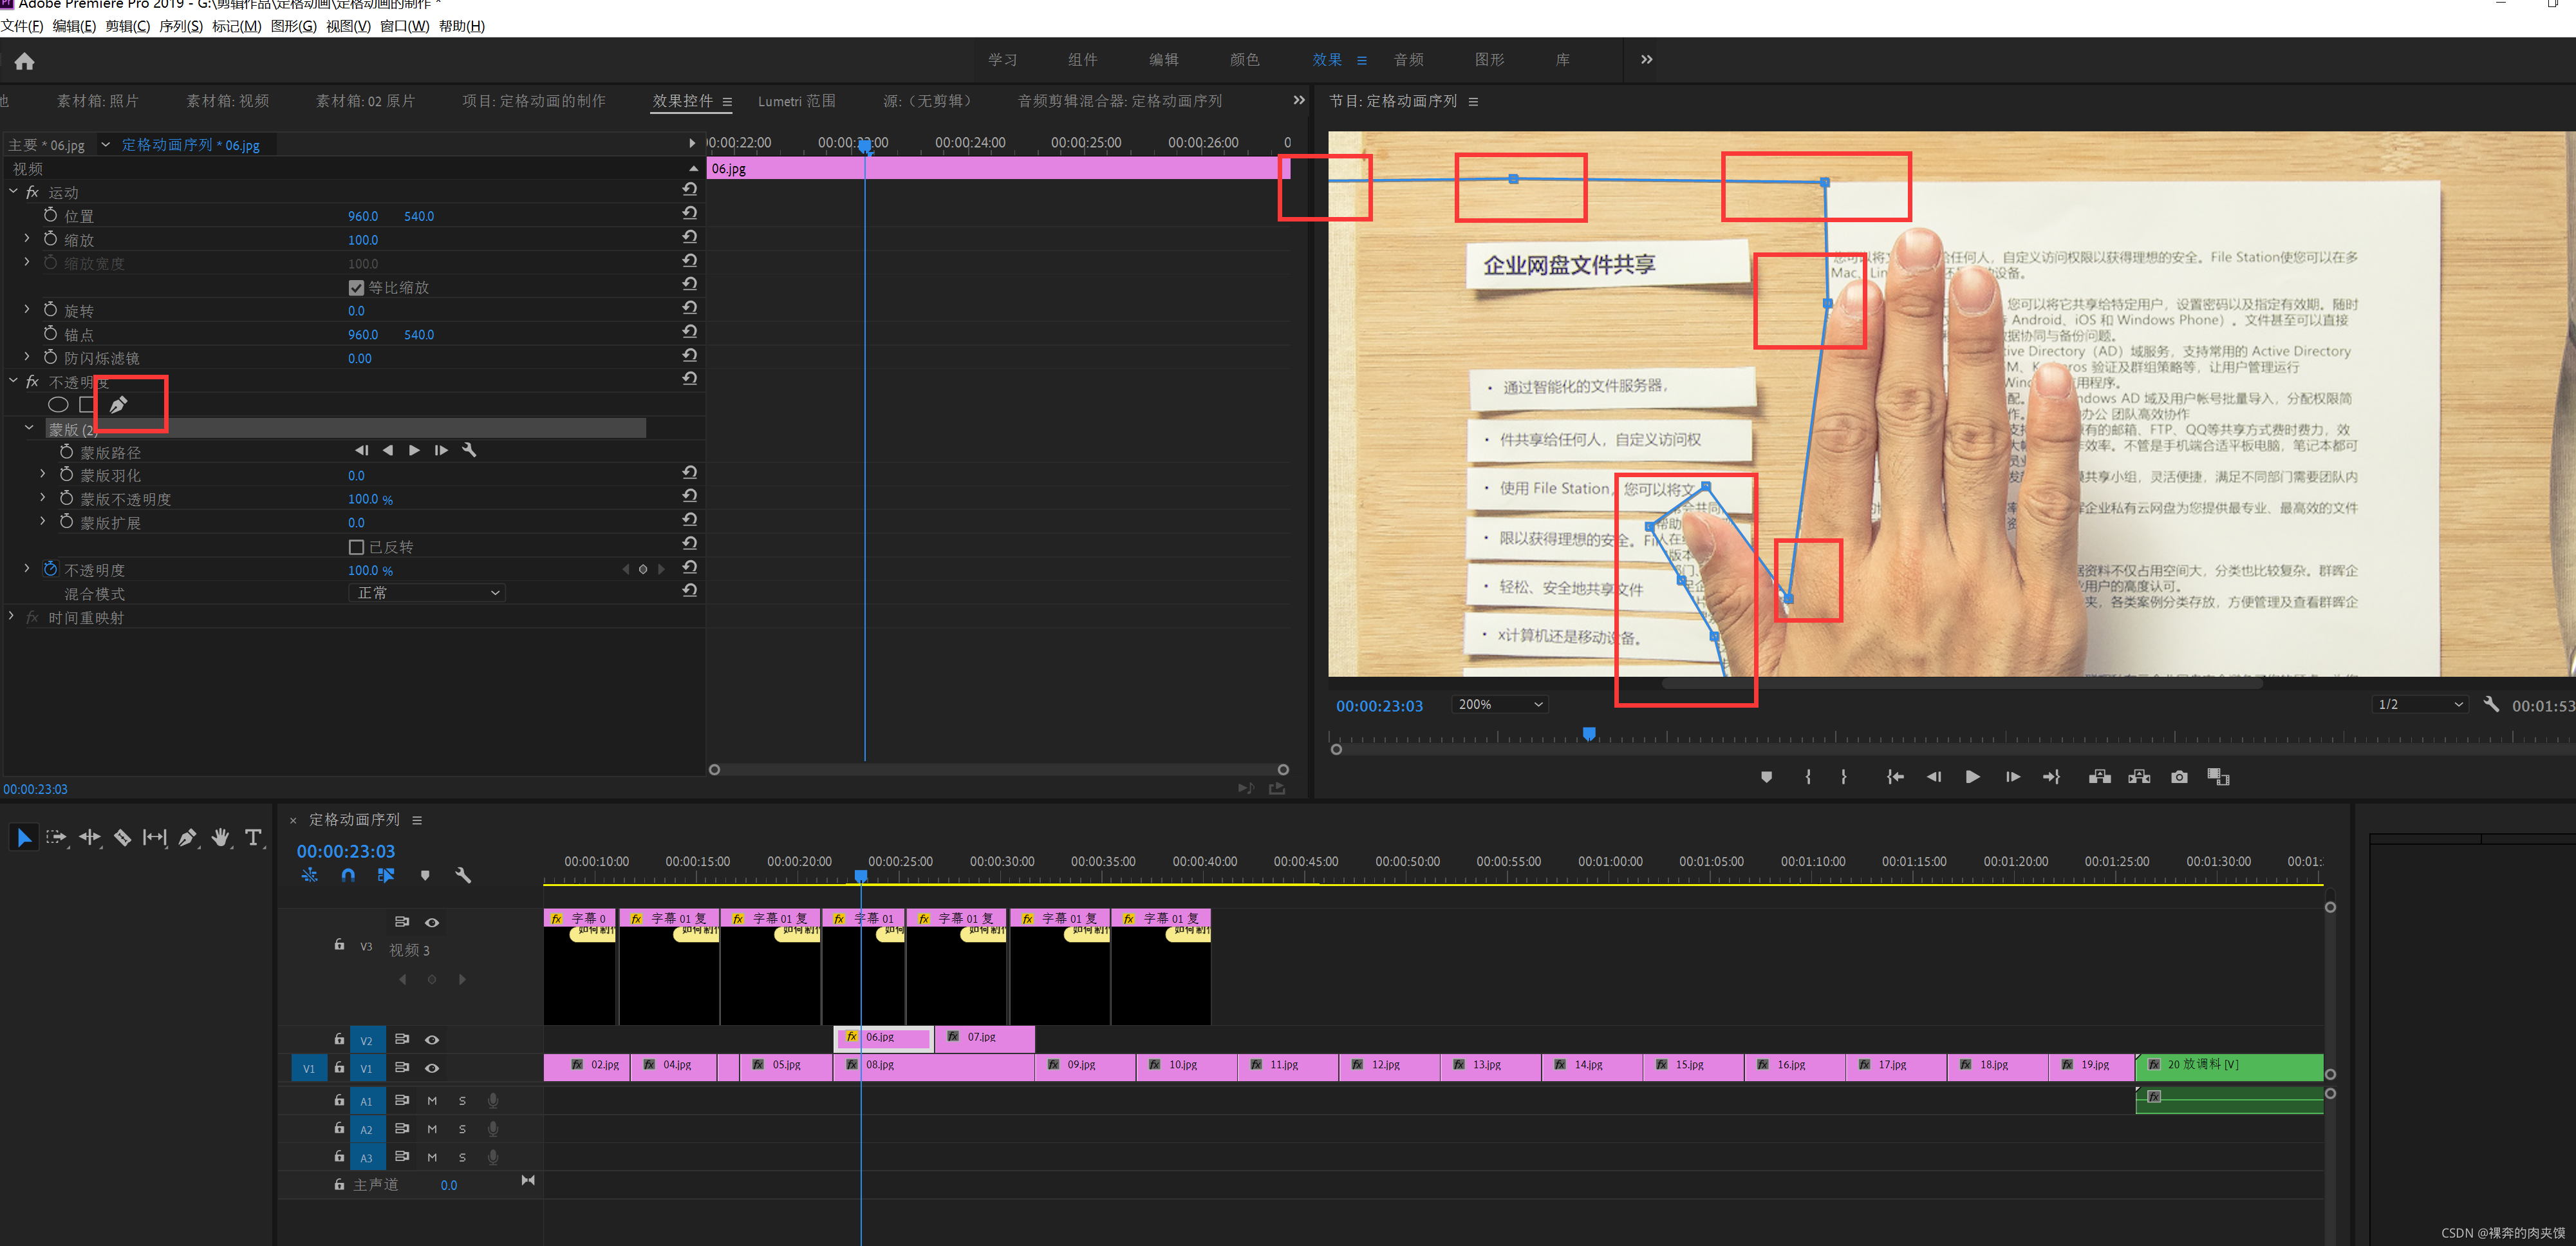The height and width of the screenshot is (1246, 2576).
Task: Enable the 已反转 mask checkbox
Action: [x=356, y=547]
